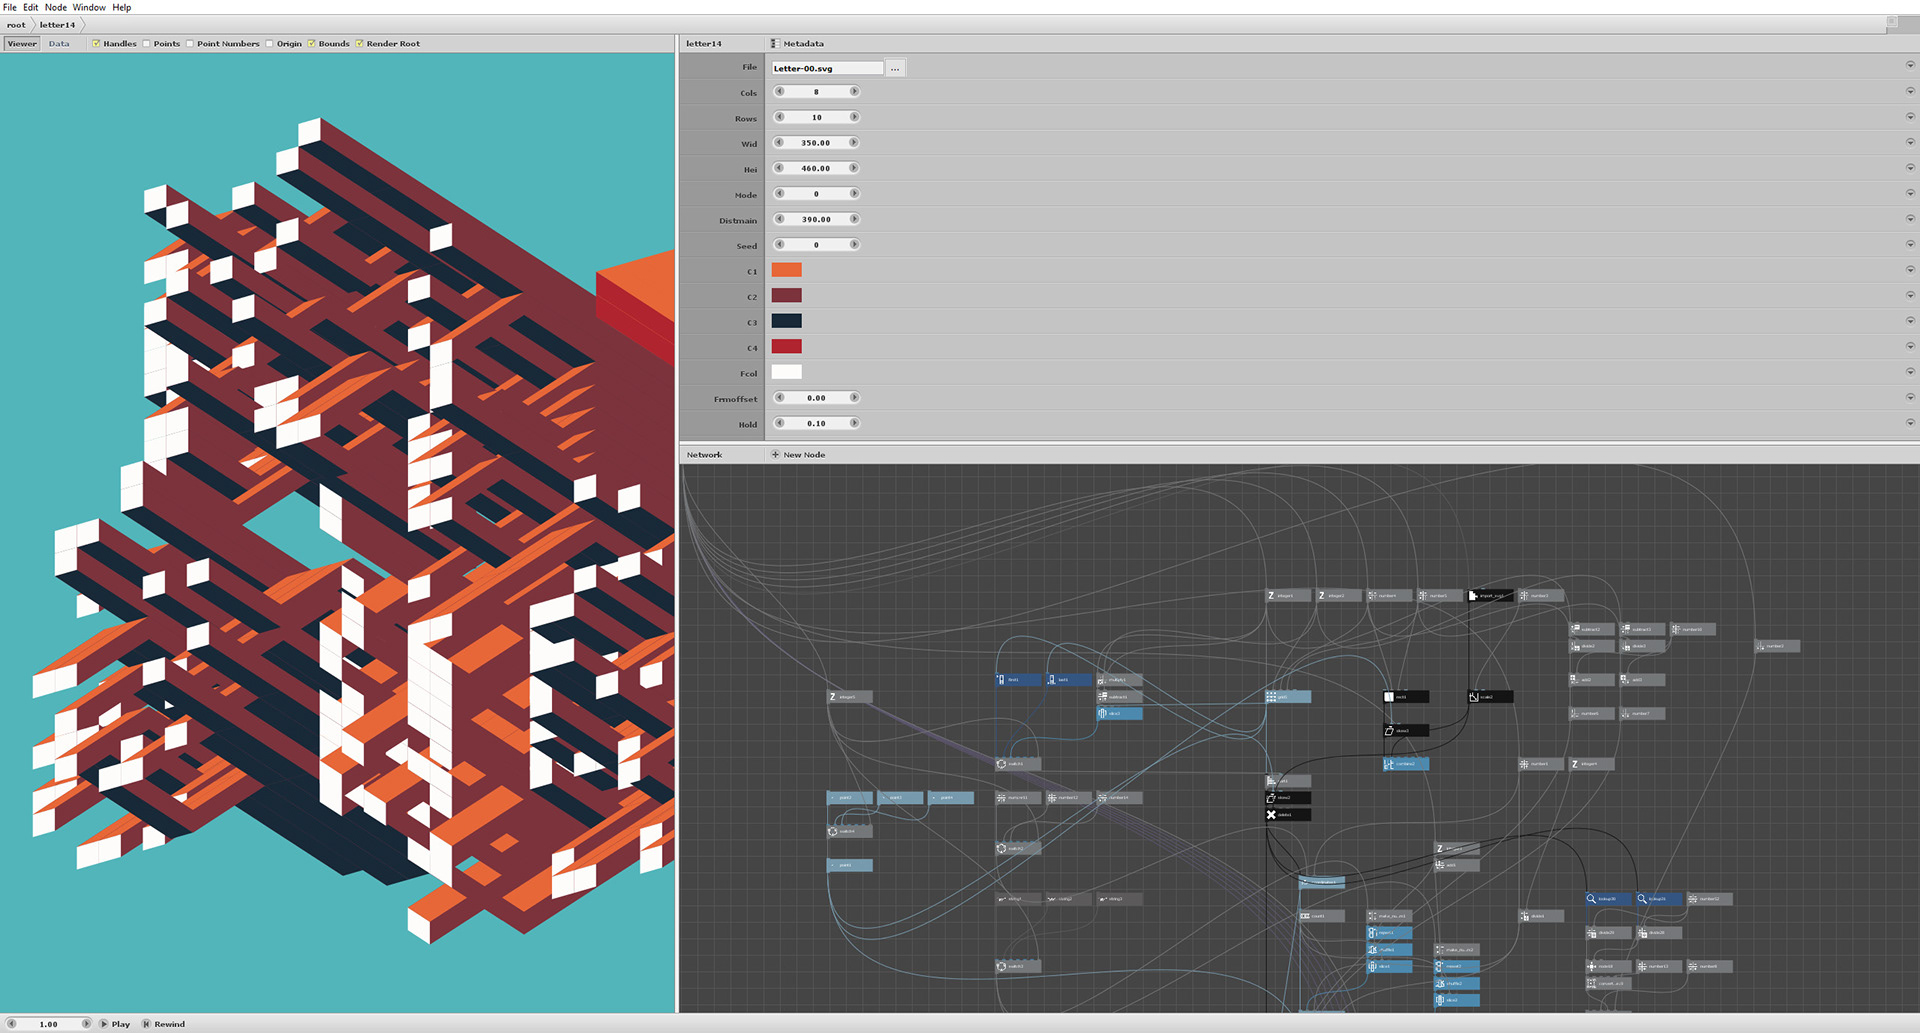Image resolution: width=1920 pixels, height=1033 pixels.
Task: Select the integer5 node in the network
Action: 849,696
